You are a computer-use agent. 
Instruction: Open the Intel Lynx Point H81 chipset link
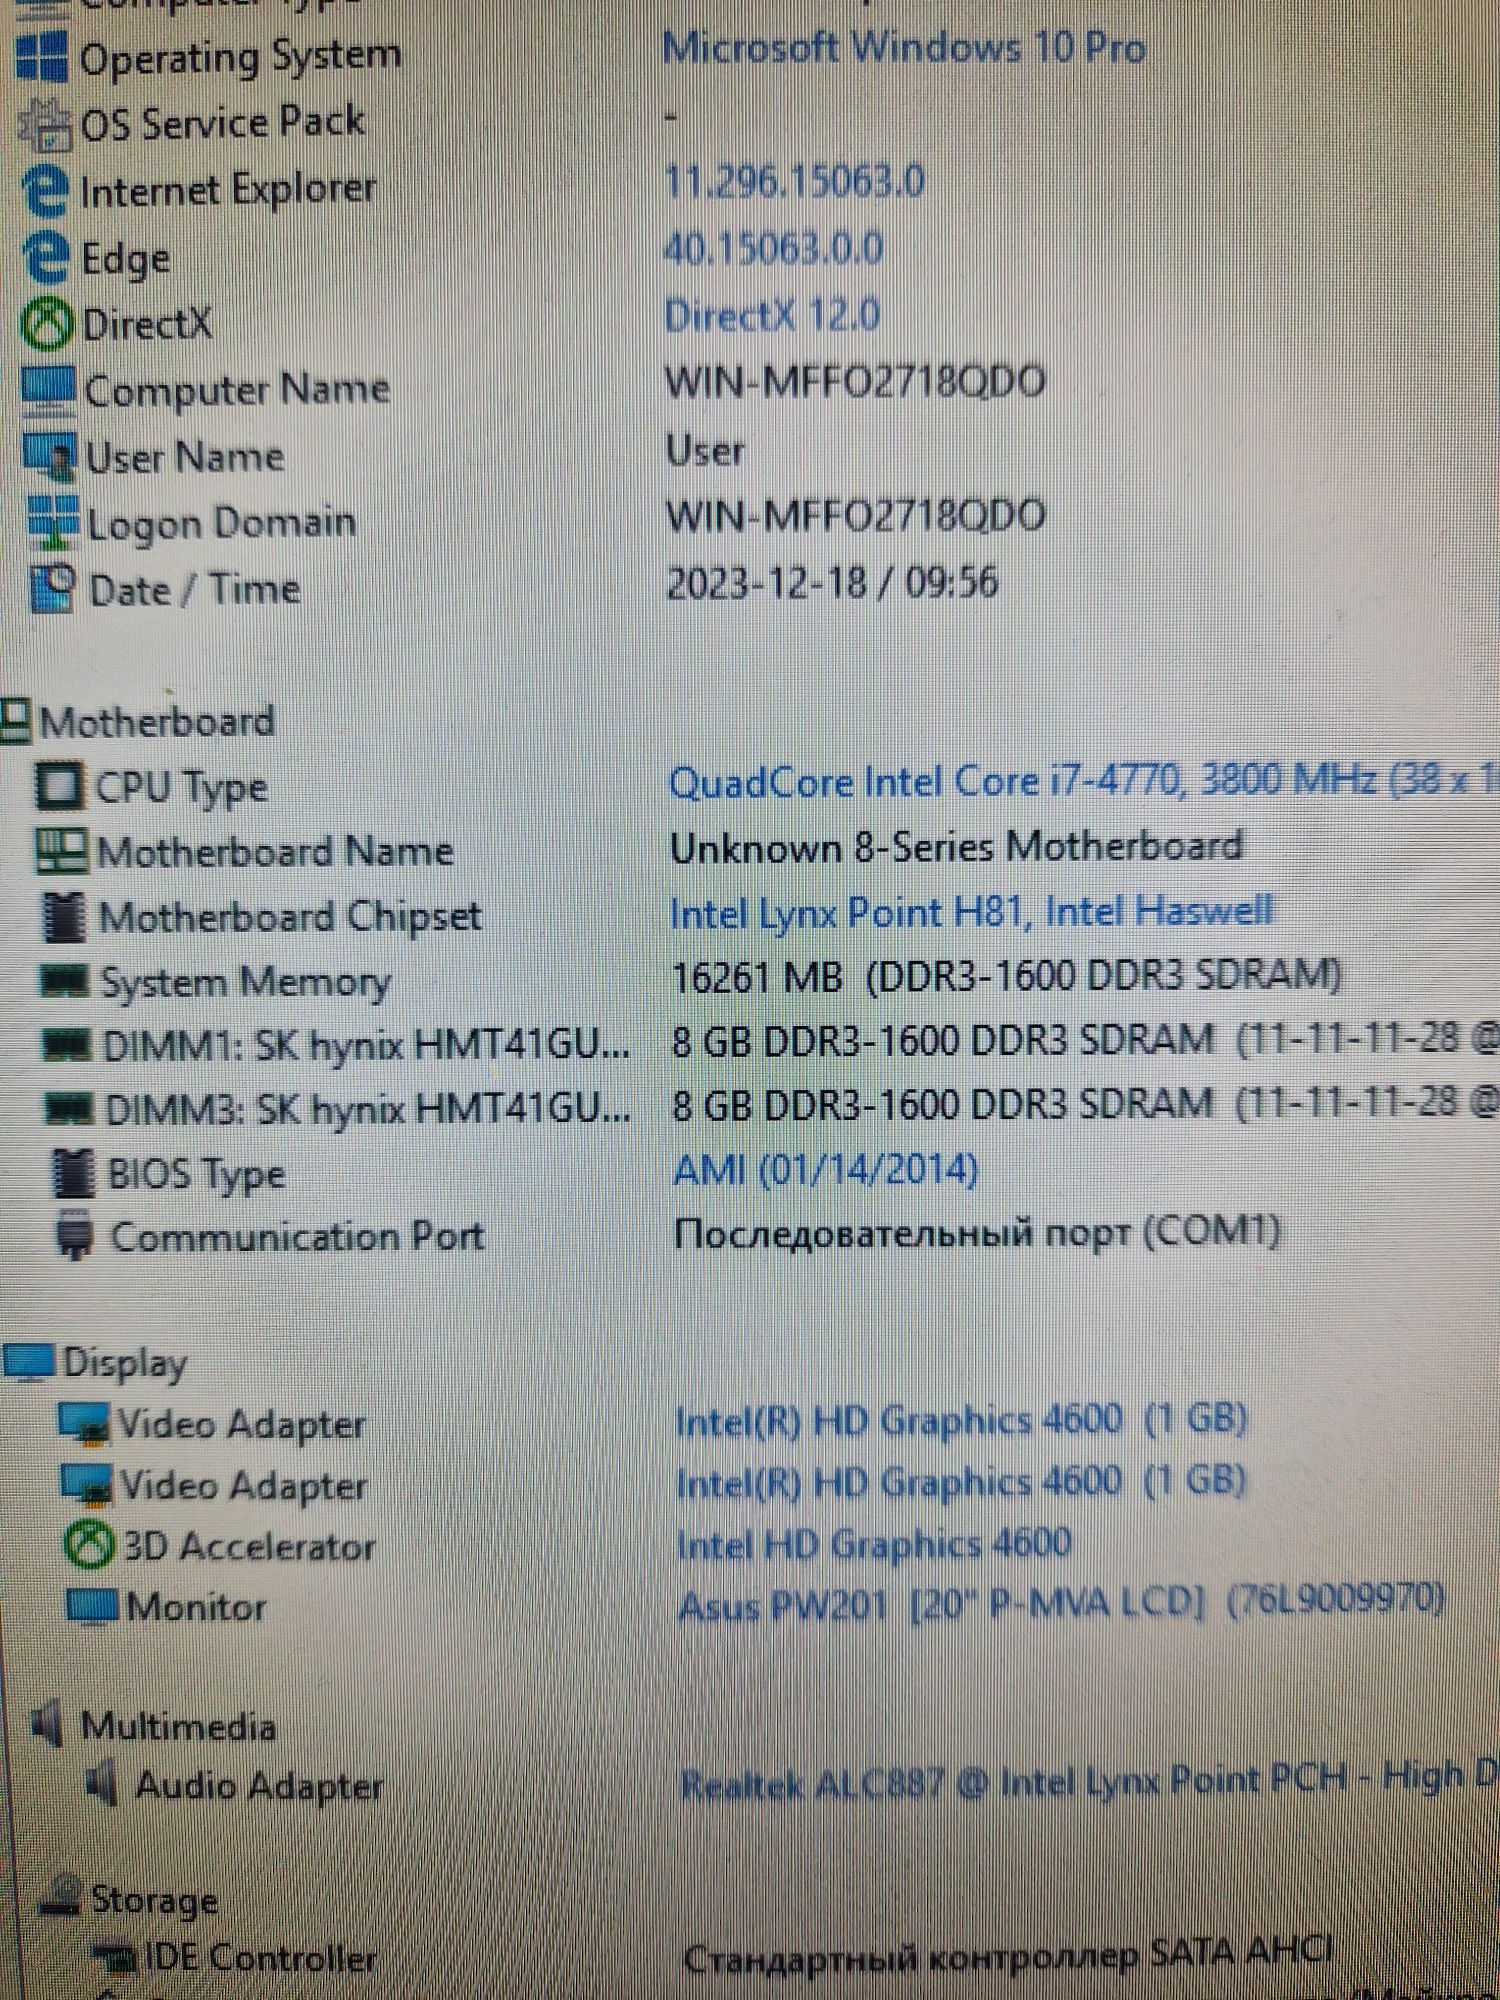pos(971,912)
